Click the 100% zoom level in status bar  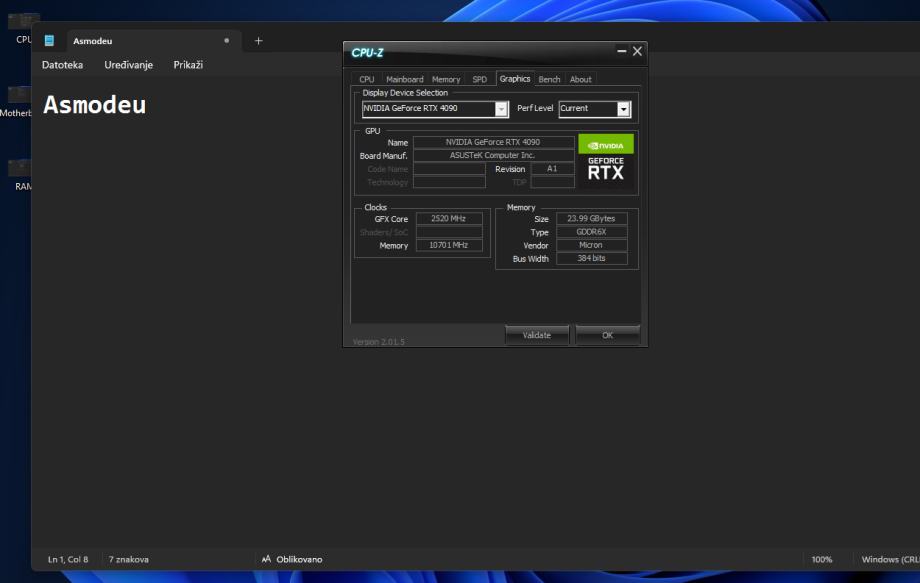[x=822, y=559]
